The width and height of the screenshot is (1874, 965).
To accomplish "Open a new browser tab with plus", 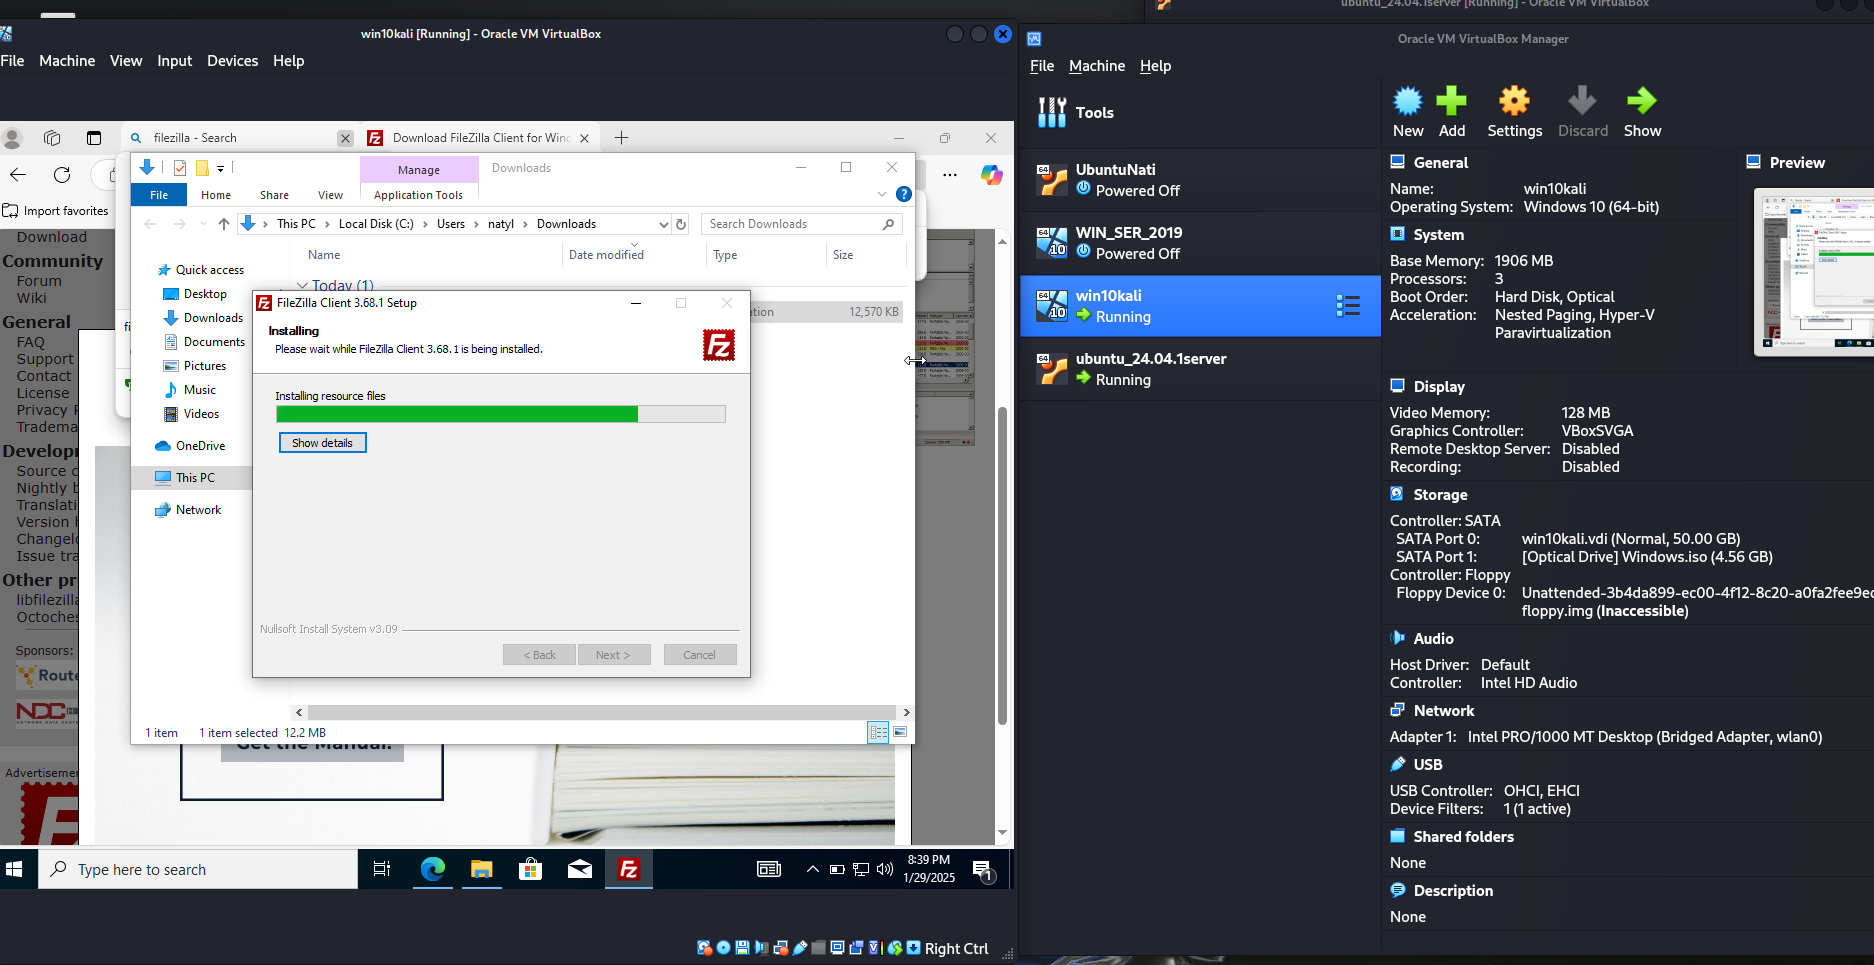I will point(621,138).
